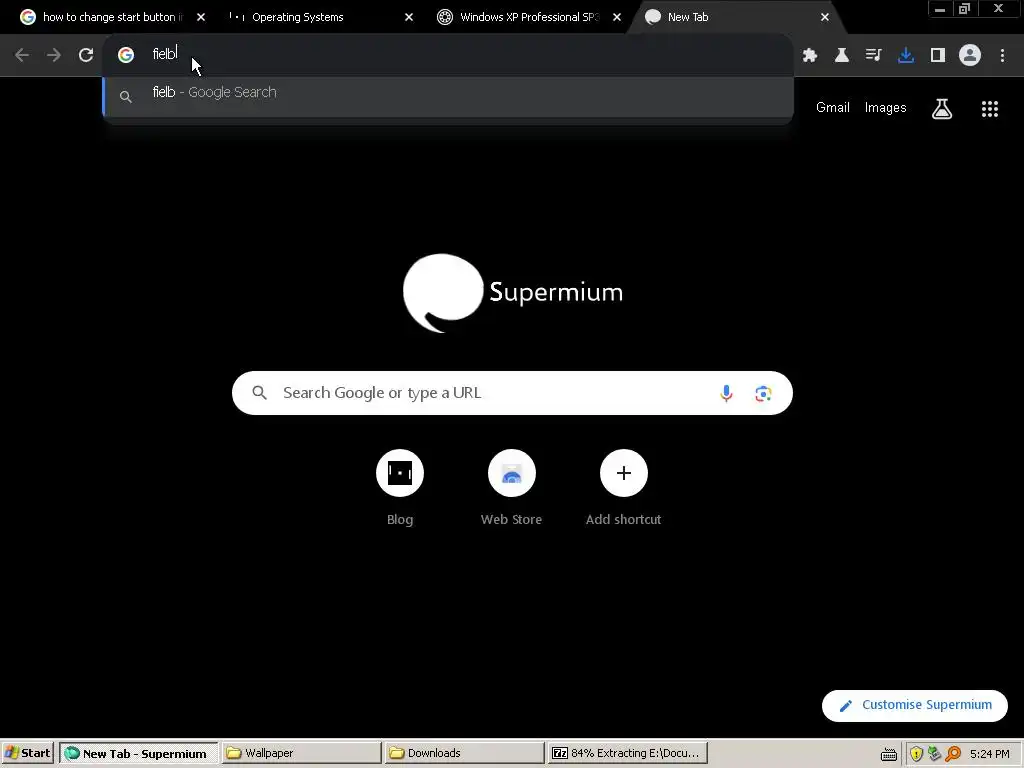This screenshot has height=768, width=1024.
Task: Click the Google icon in address bar
Action: pyautogui.click(x=125, y=55)
